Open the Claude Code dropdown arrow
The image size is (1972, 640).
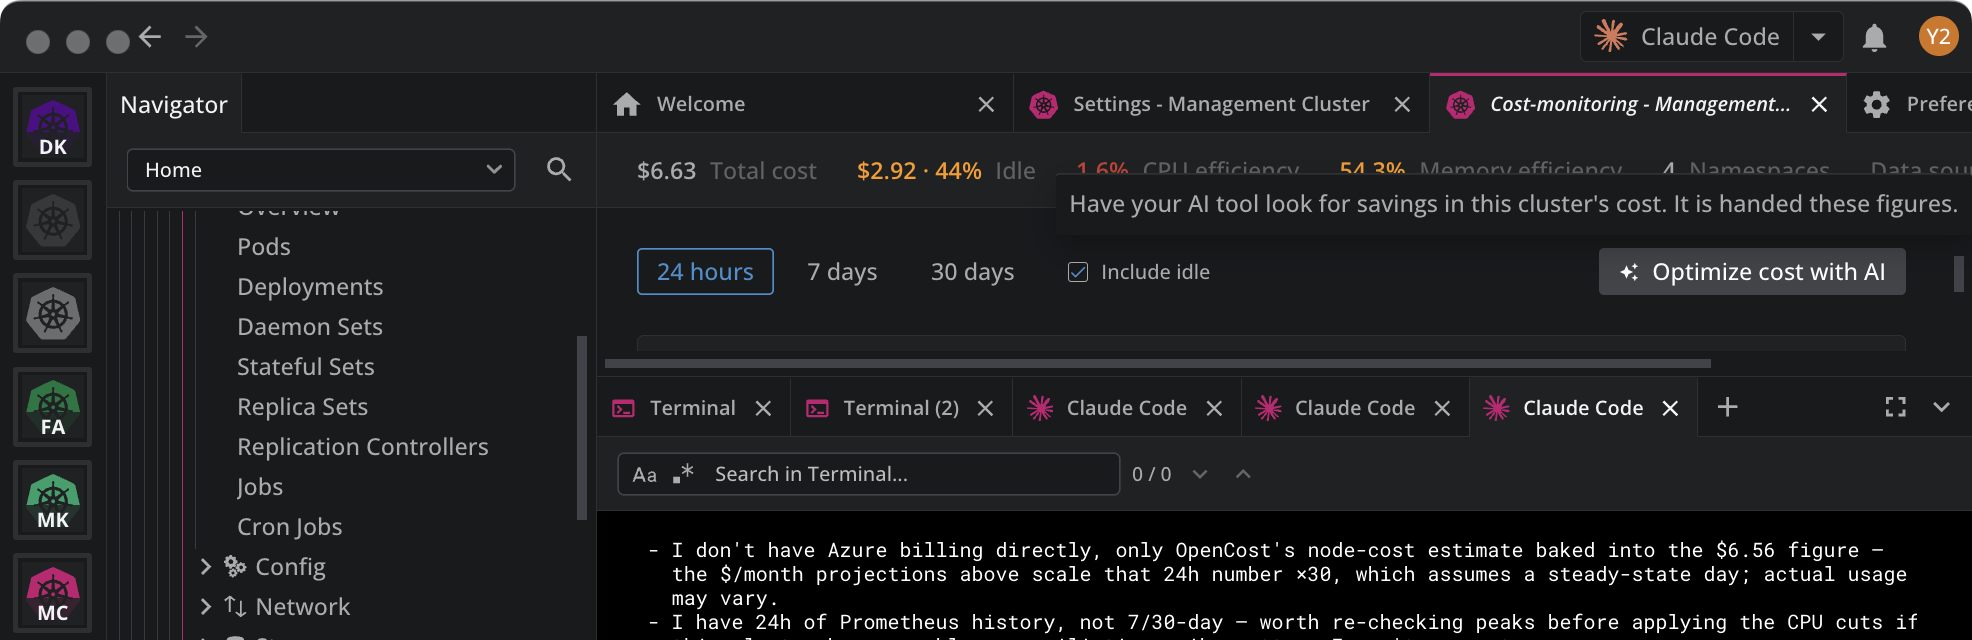[x=1818, y=37]
